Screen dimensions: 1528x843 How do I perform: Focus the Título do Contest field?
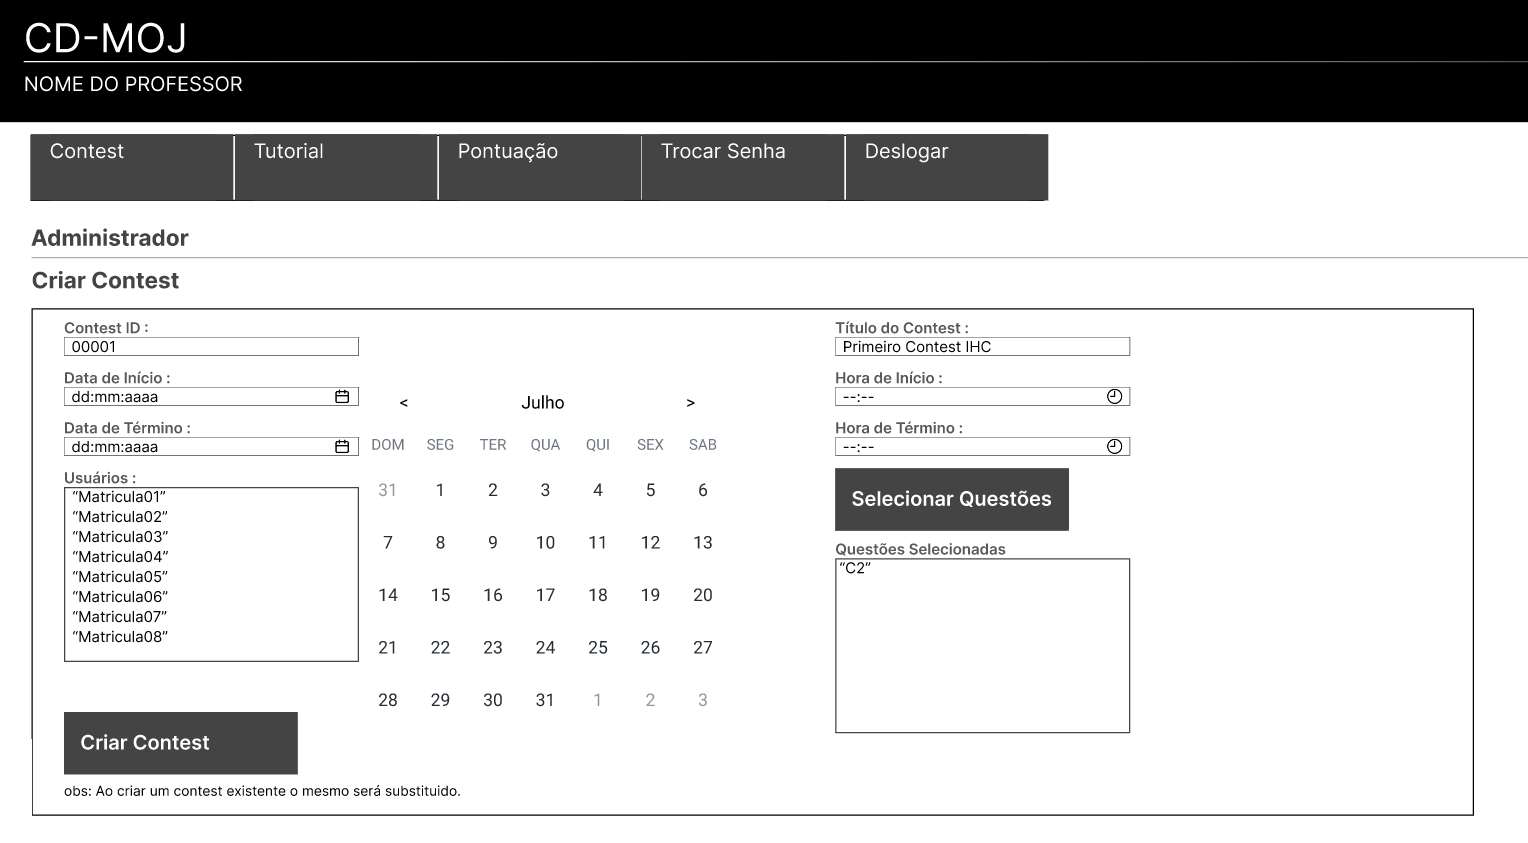pyautogui.click(x=982, y=347)
